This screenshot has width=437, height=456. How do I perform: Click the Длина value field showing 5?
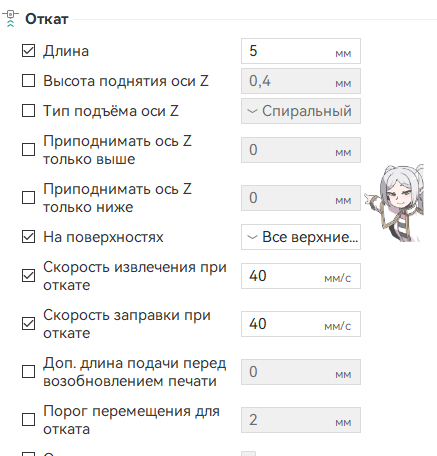point(301,51)
